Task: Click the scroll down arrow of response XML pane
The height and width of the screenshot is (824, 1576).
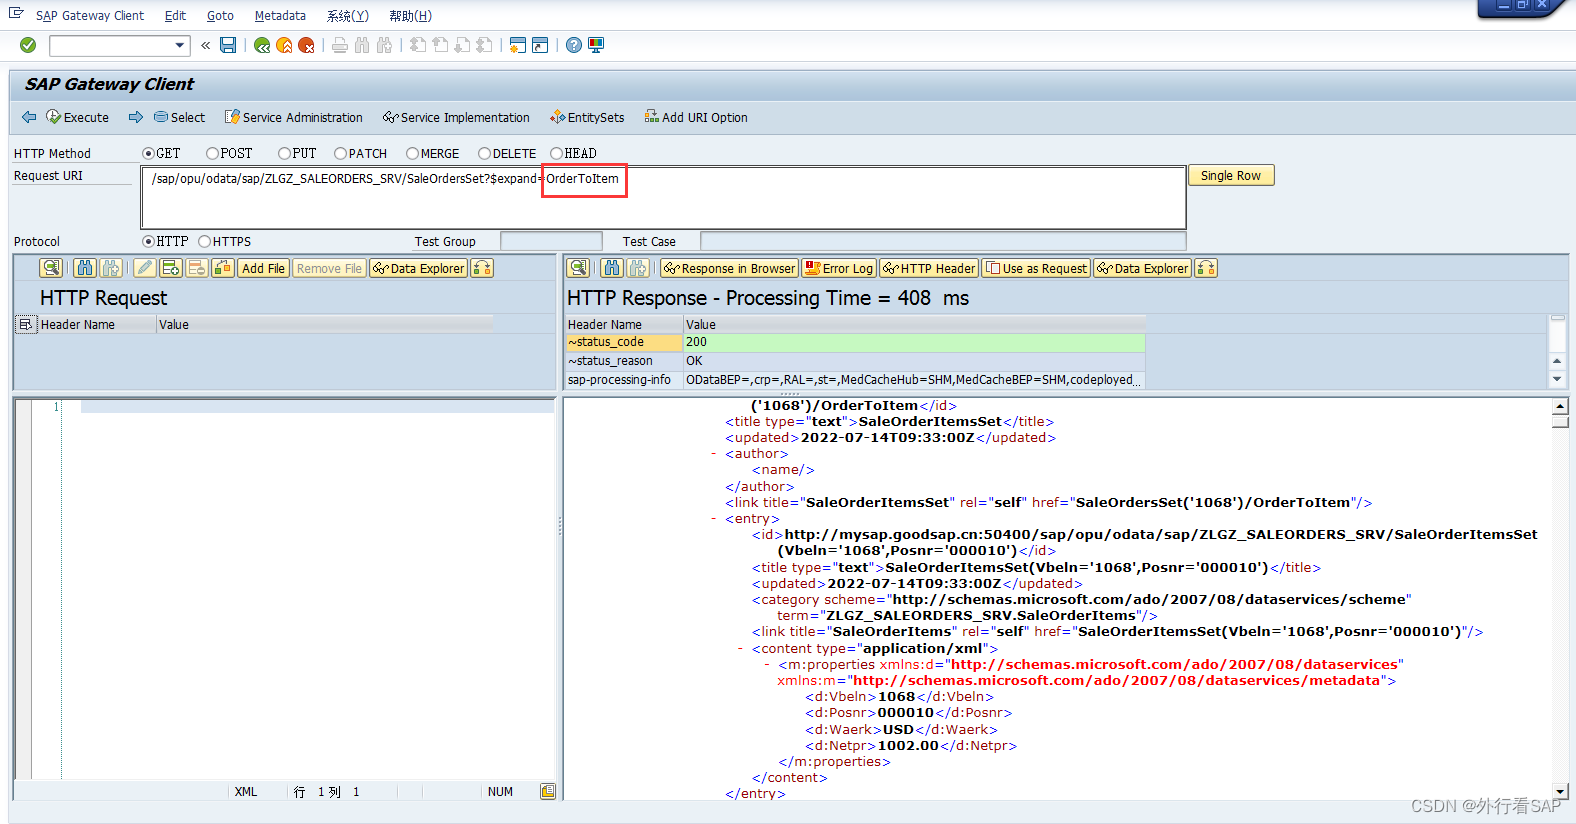Action: click(1560, 791)
